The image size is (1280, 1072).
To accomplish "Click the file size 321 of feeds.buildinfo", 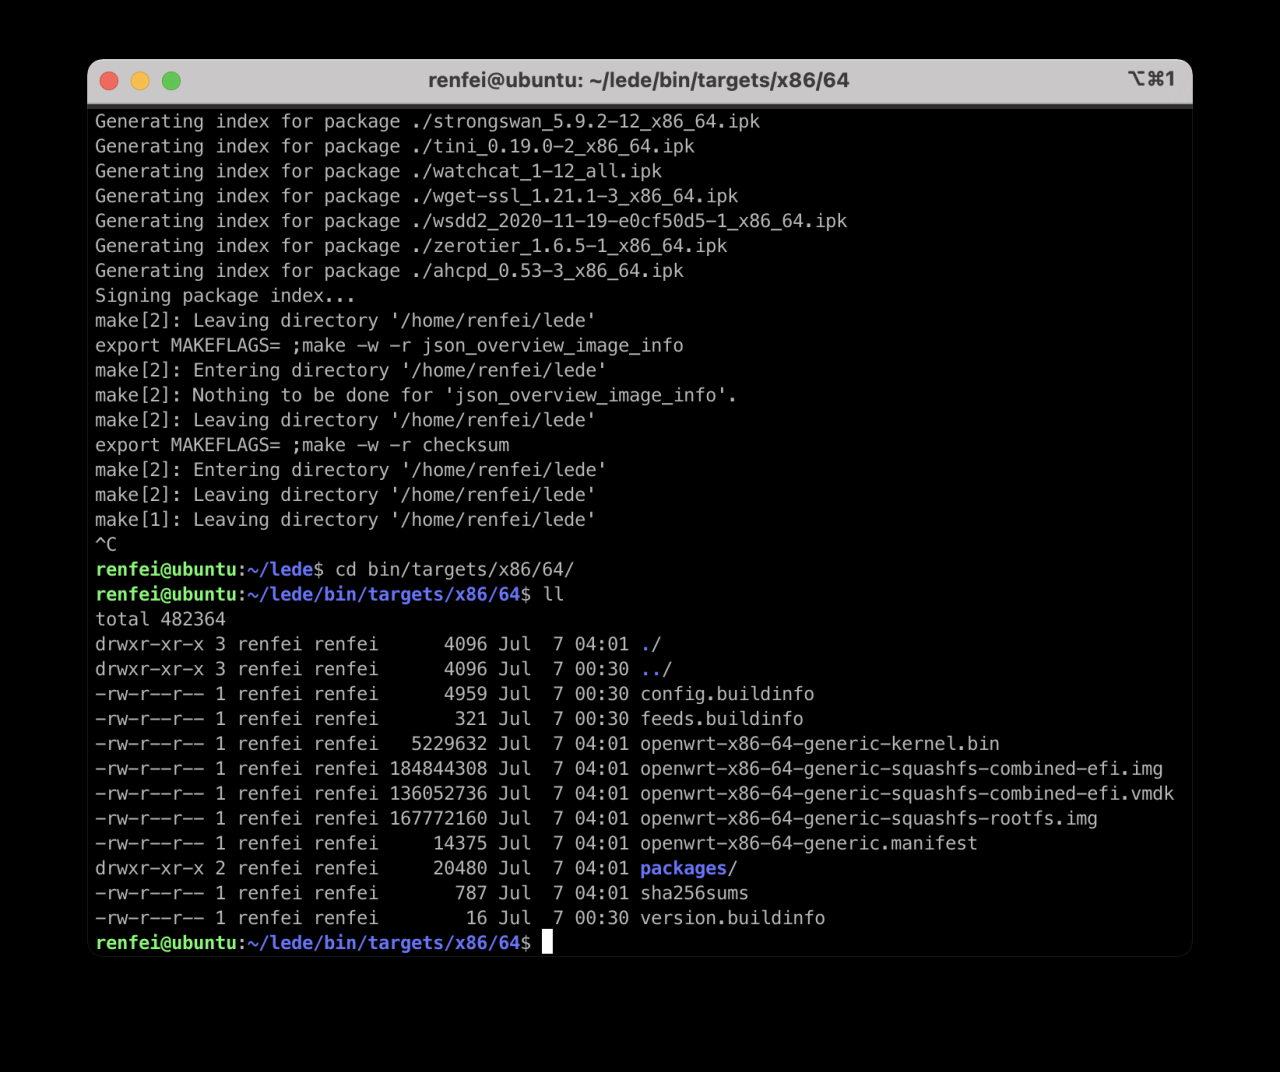I will point(471,719).
